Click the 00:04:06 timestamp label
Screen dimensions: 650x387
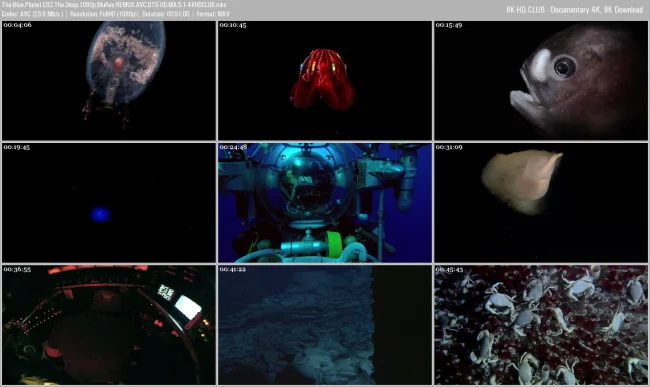coord(17,25)
